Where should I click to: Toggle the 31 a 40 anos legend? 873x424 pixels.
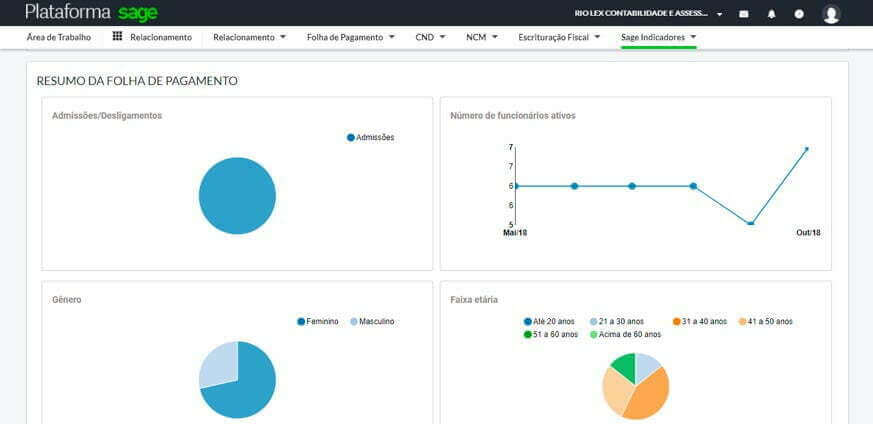click(699, 321)
